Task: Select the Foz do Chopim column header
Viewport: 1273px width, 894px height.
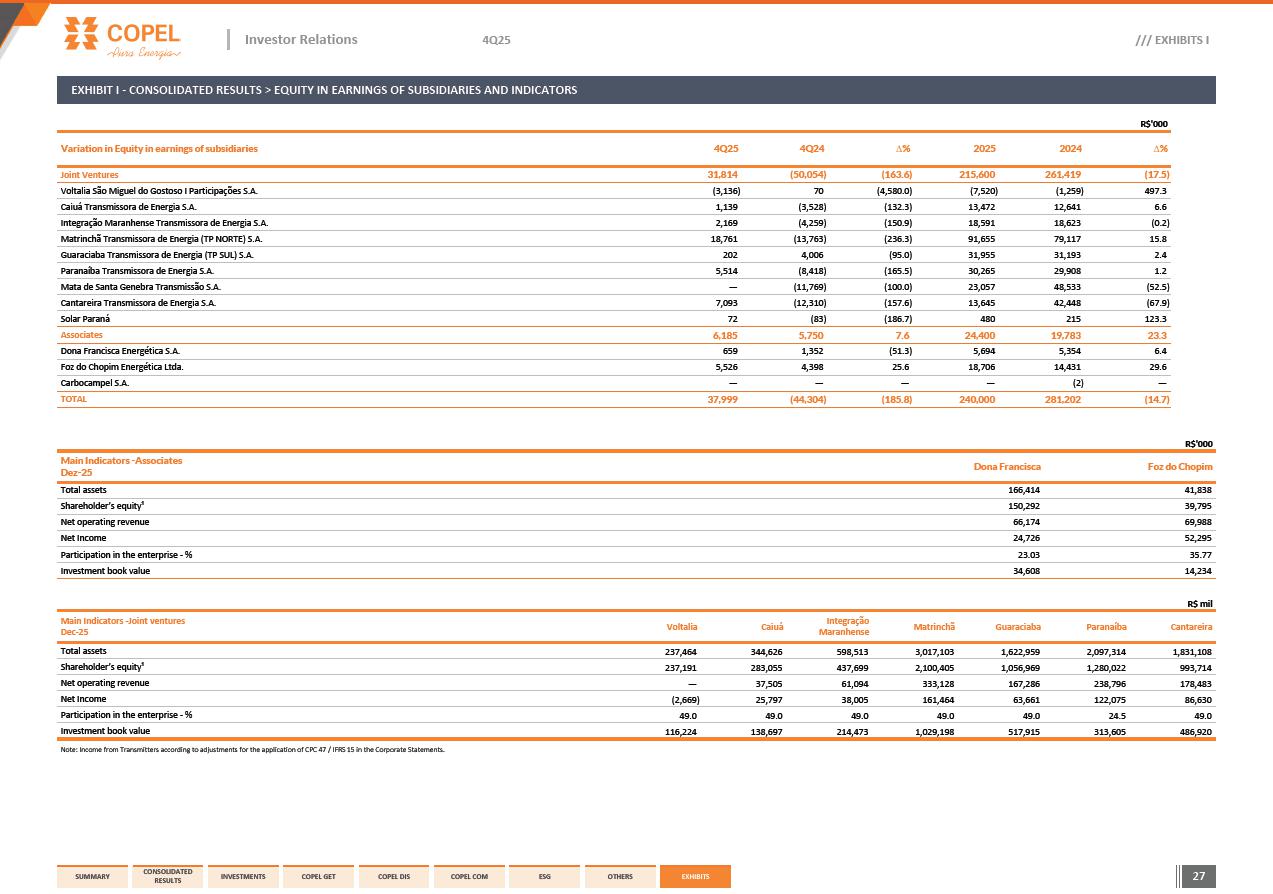Action: coord(1179,467)
